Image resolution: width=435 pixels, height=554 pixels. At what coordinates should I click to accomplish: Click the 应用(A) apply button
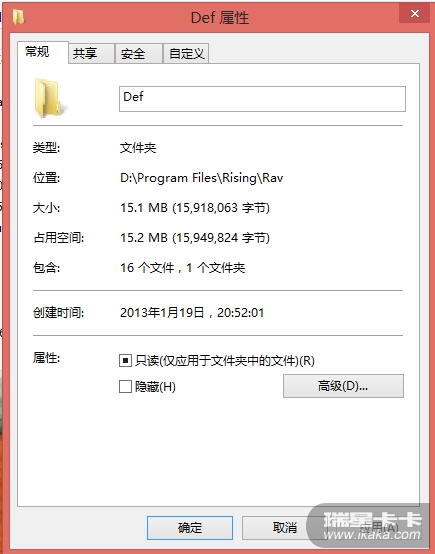click(379, 528)
